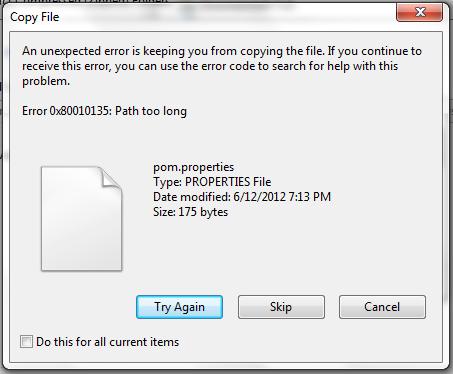Click the 'Type: PROPERTIES File' line

pyautogui.click(x=212, y=182)
